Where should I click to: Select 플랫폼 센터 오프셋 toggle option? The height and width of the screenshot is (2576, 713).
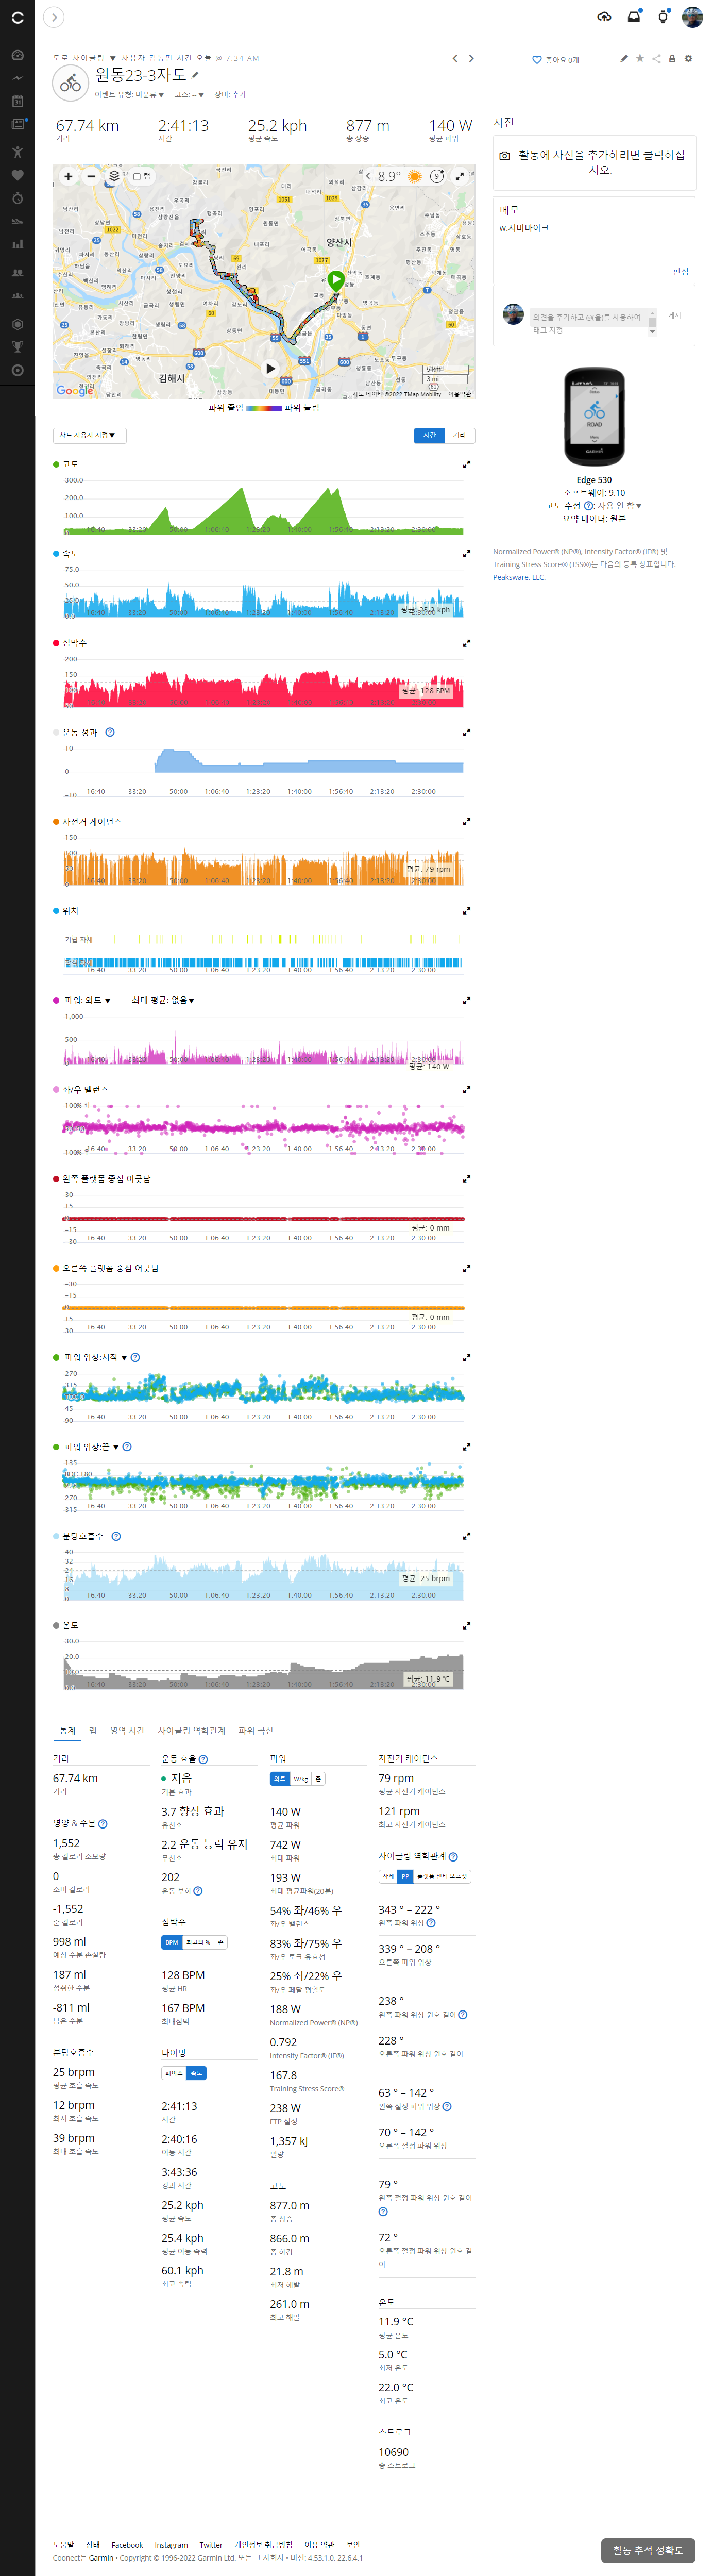coord(442,1877)
